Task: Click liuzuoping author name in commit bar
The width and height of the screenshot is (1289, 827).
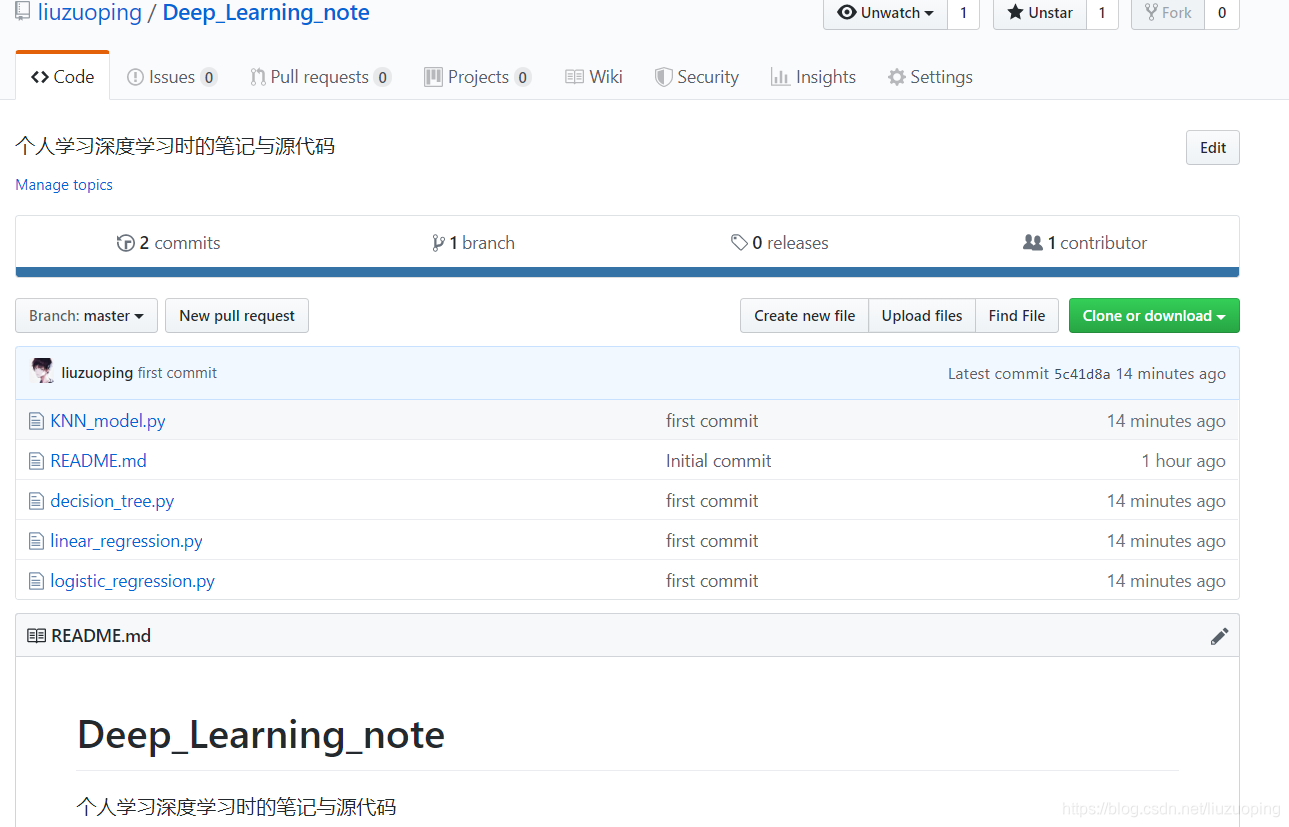Action: (97, 373)
